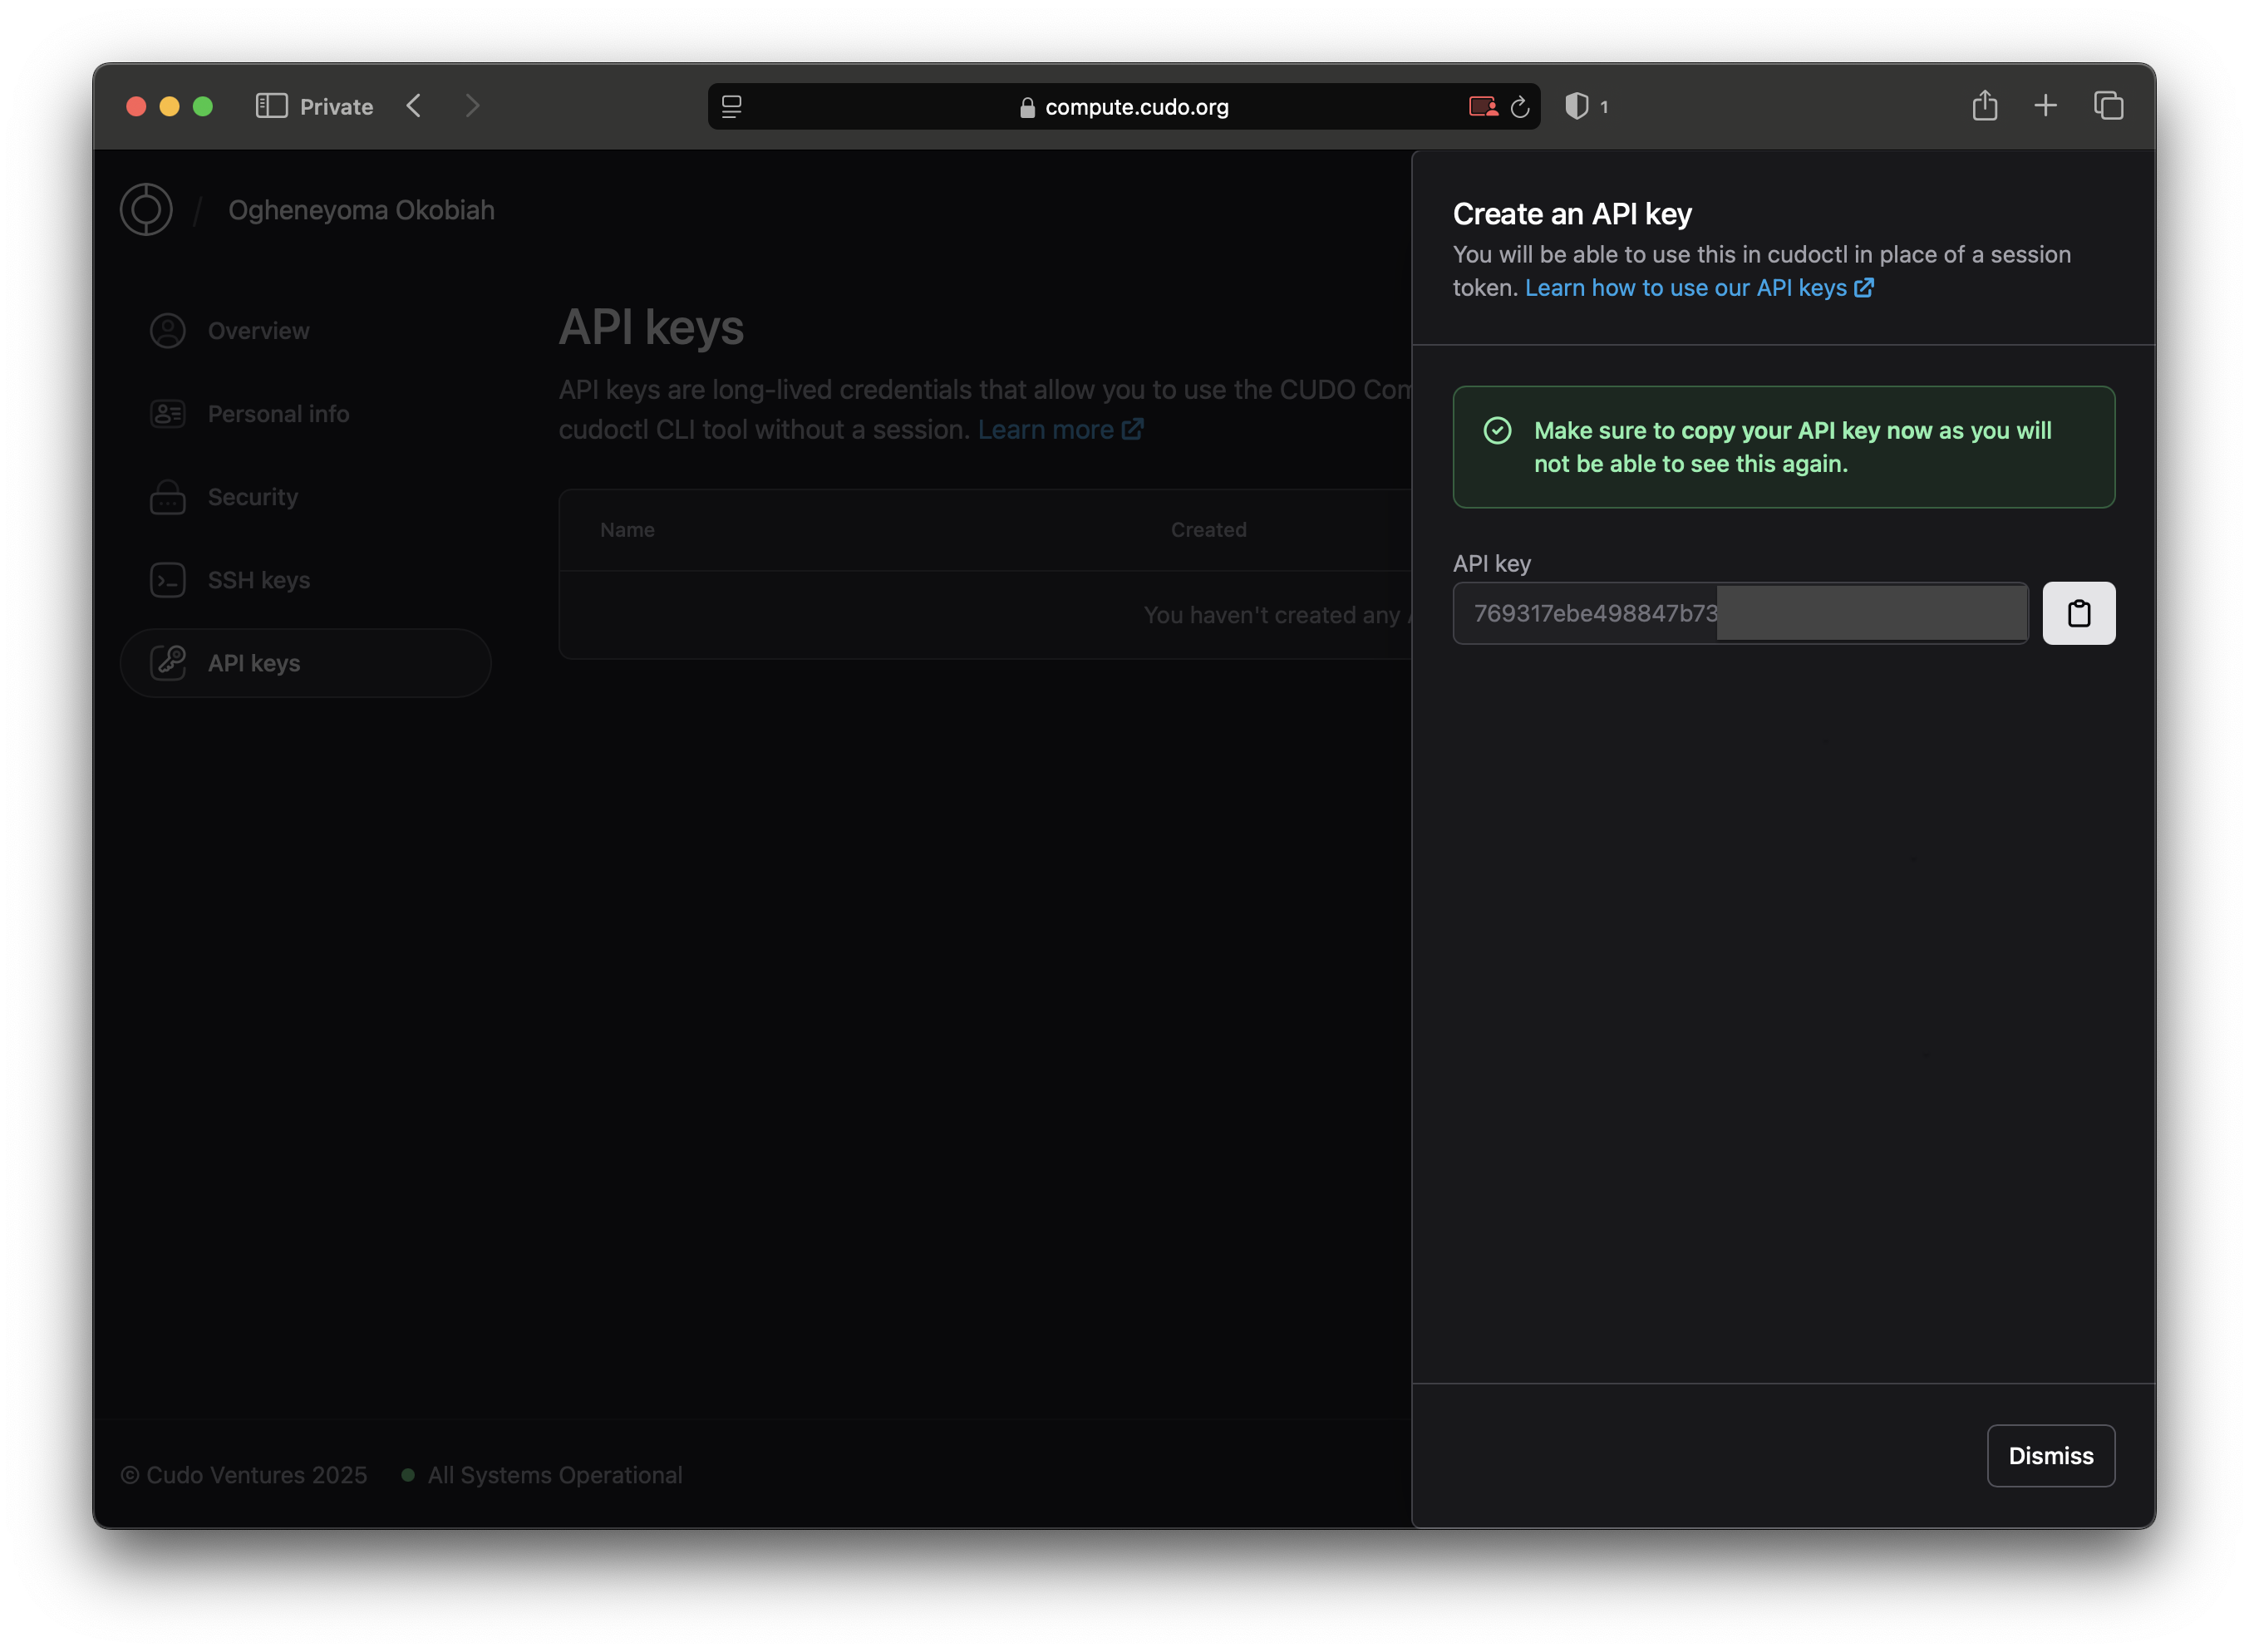2249x1652 pixels.
Task: Click the Private browsing label
Action: [x=336, y=106]
